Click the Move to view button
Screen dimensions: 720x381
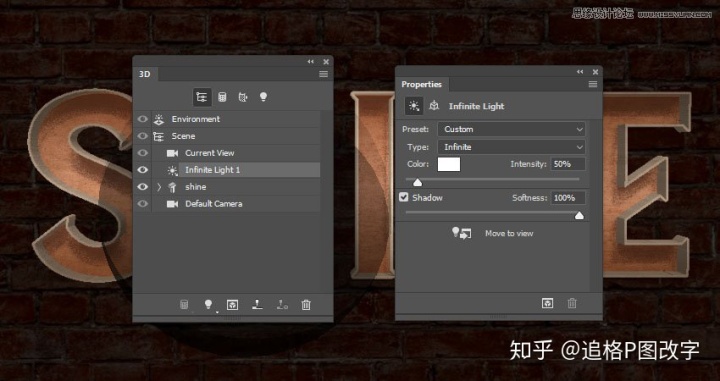(x=509, y=233)
